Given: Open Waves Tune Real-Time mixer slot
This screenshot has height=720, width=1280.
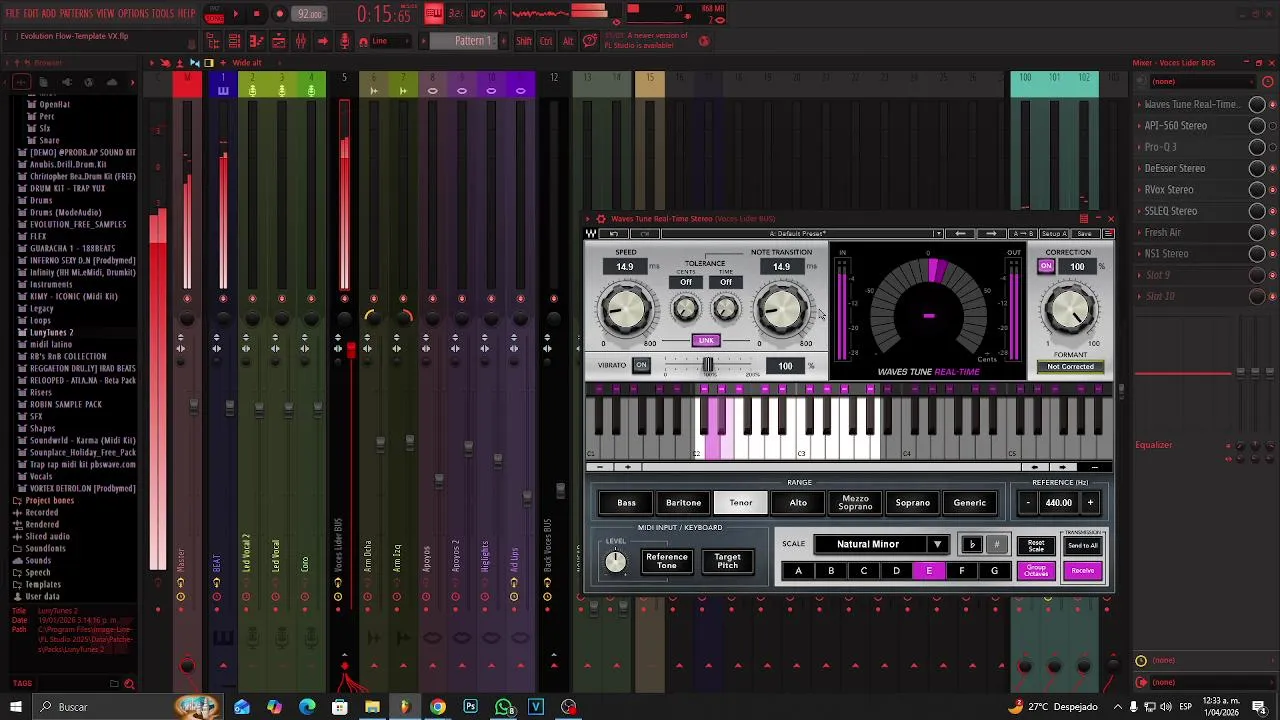Looking at the screenshot, I should click(x=1191, y=104).
